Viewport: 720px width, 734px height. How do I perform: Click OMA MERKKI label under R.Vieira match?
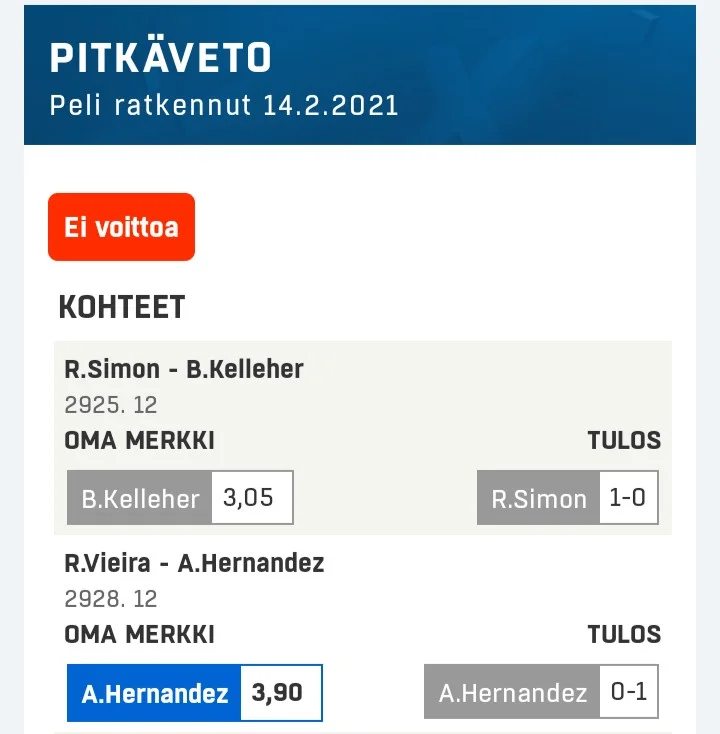[x=139, y=634]
